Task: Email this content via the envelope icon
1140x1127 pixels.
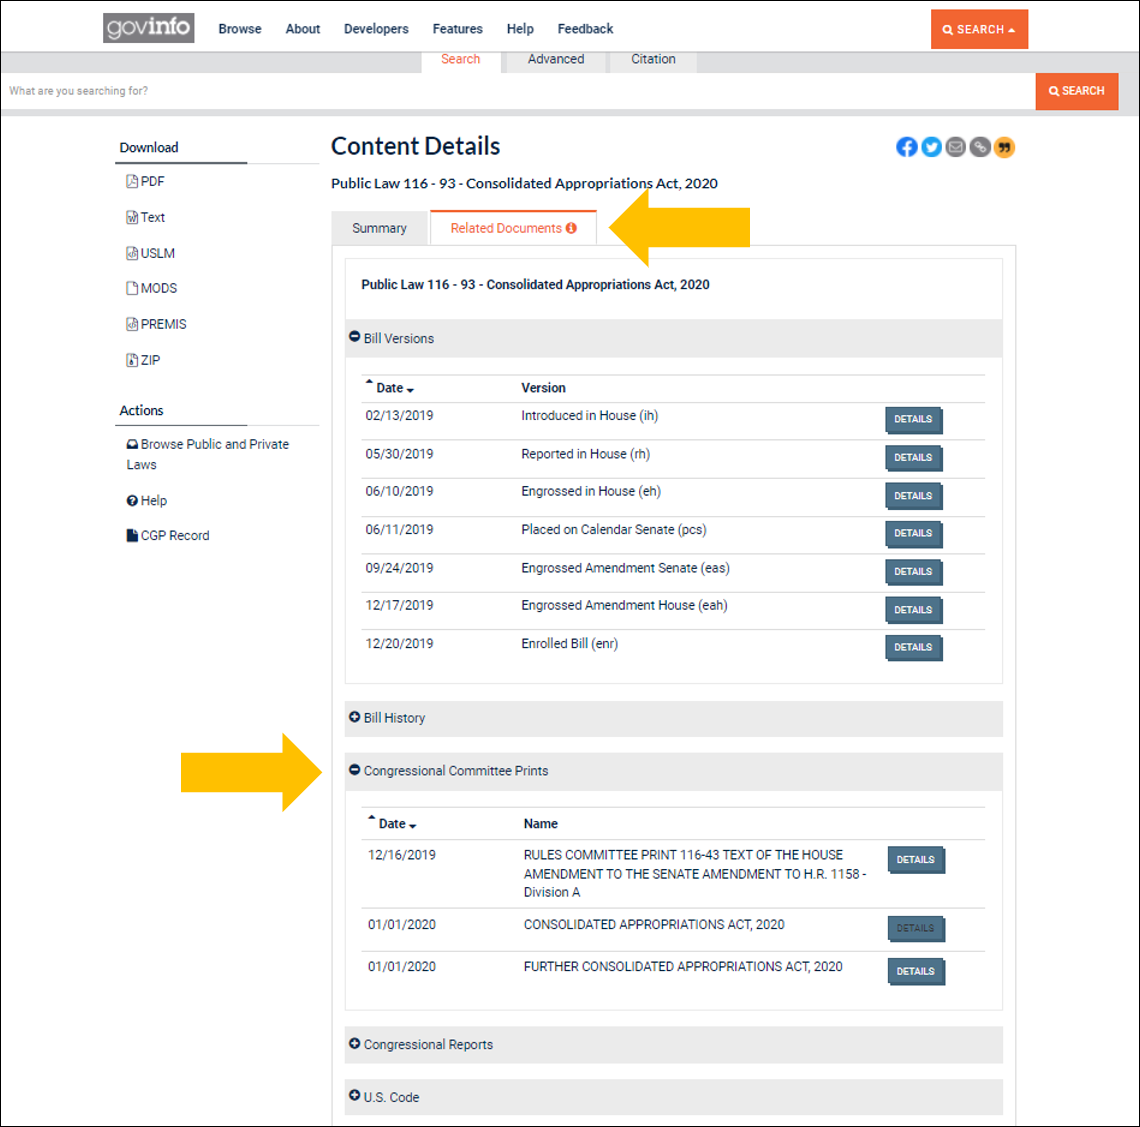Action: click(x=955, y=147)
